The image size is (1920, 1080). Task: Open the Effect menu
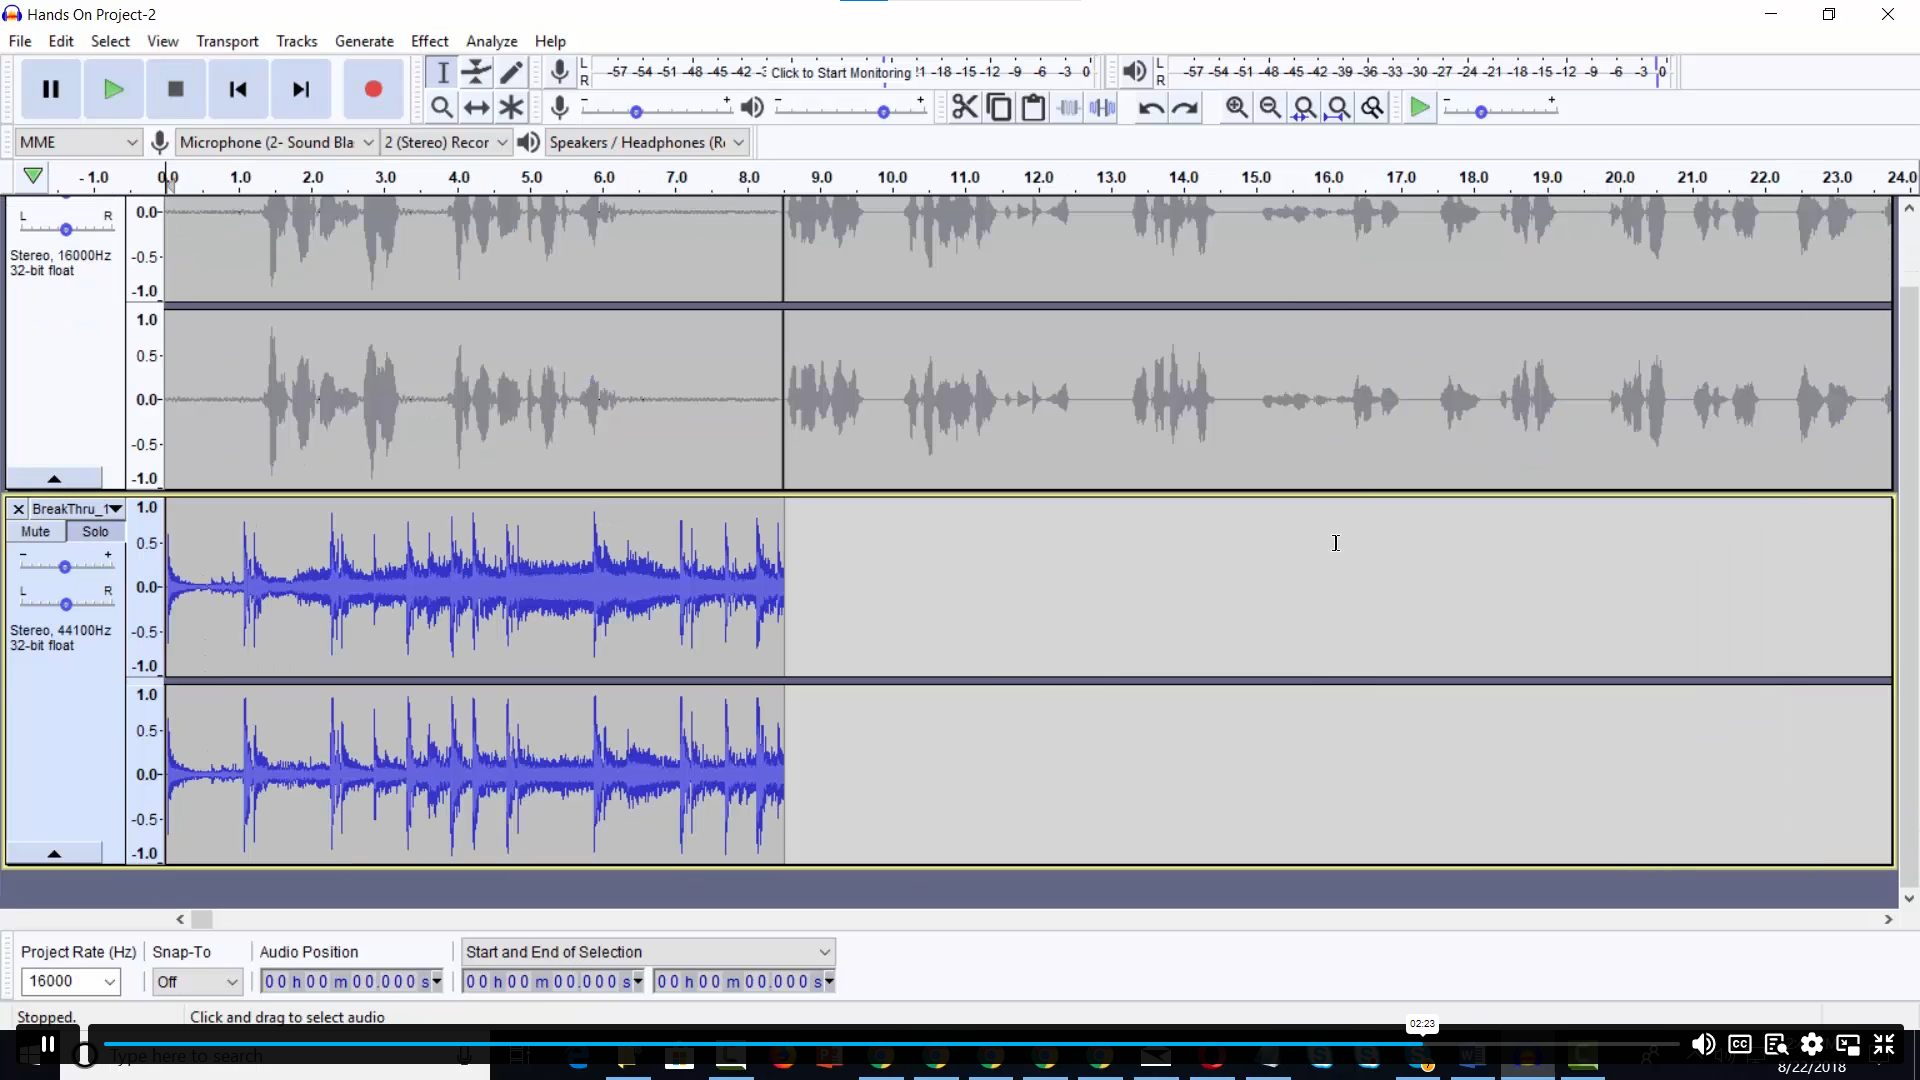pyautogui.click(x=429, y=41)
